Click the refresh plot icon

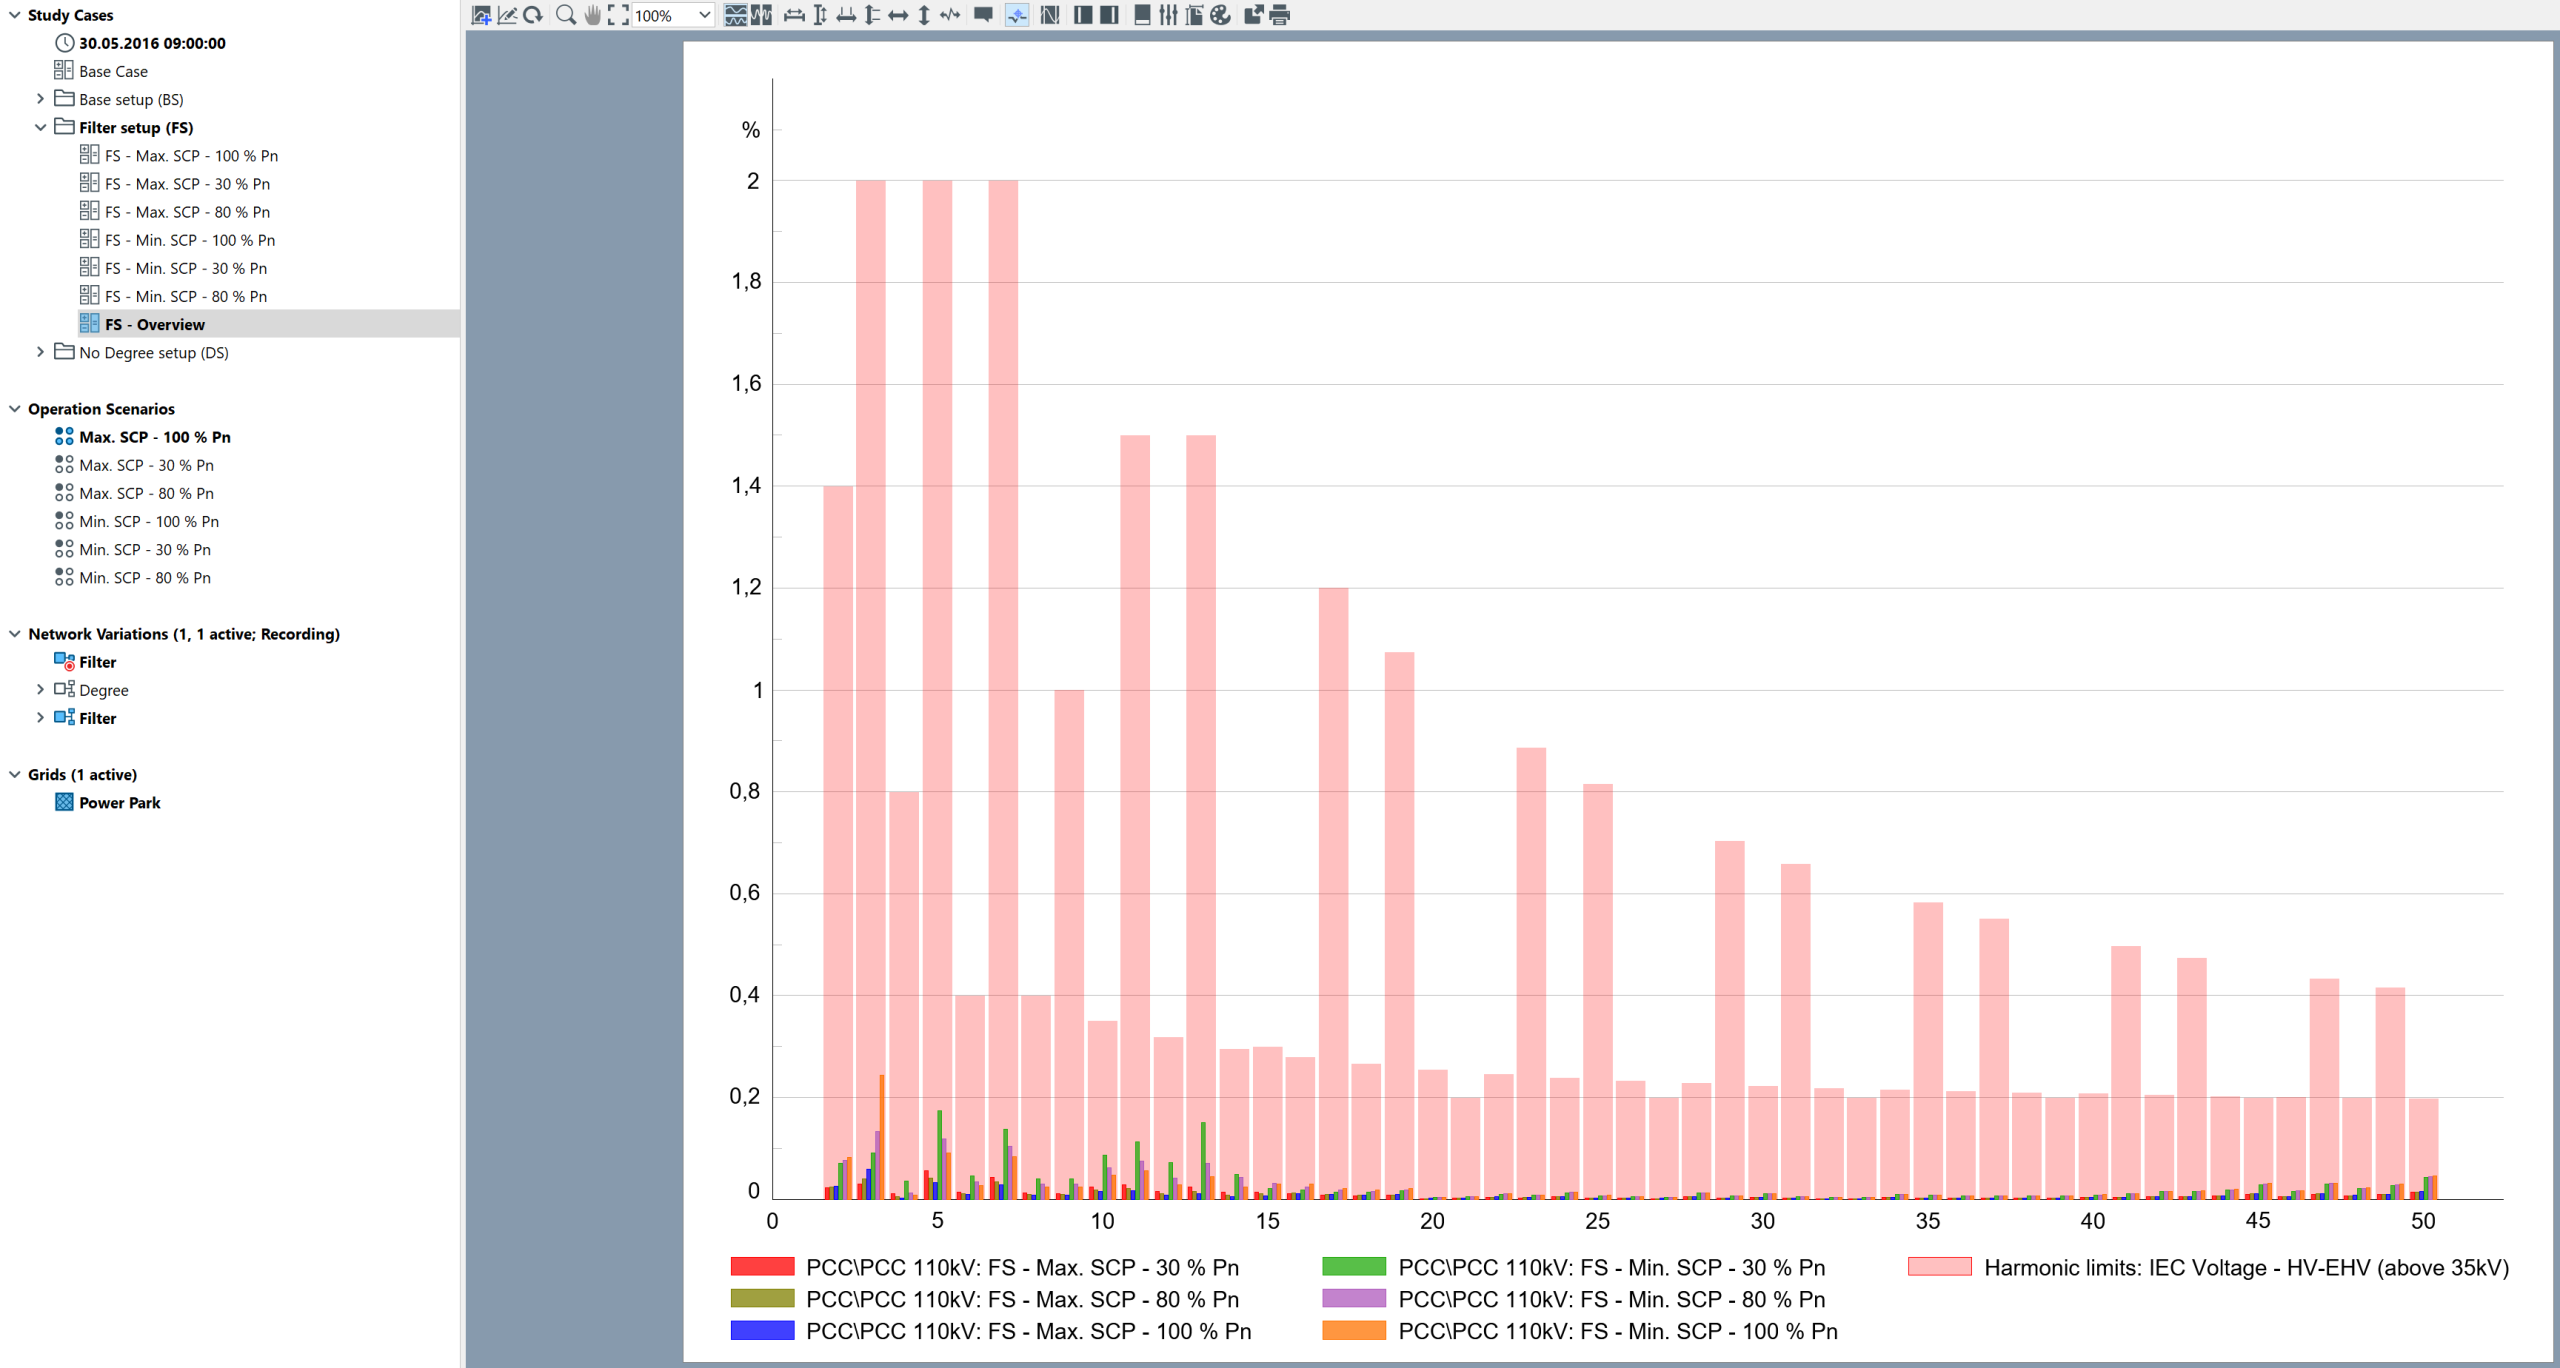coord(533,15)
